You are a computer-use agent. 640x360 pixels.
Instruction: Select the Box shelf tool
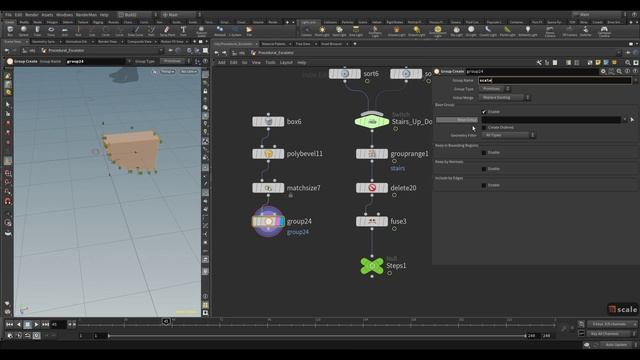[10, 31]
